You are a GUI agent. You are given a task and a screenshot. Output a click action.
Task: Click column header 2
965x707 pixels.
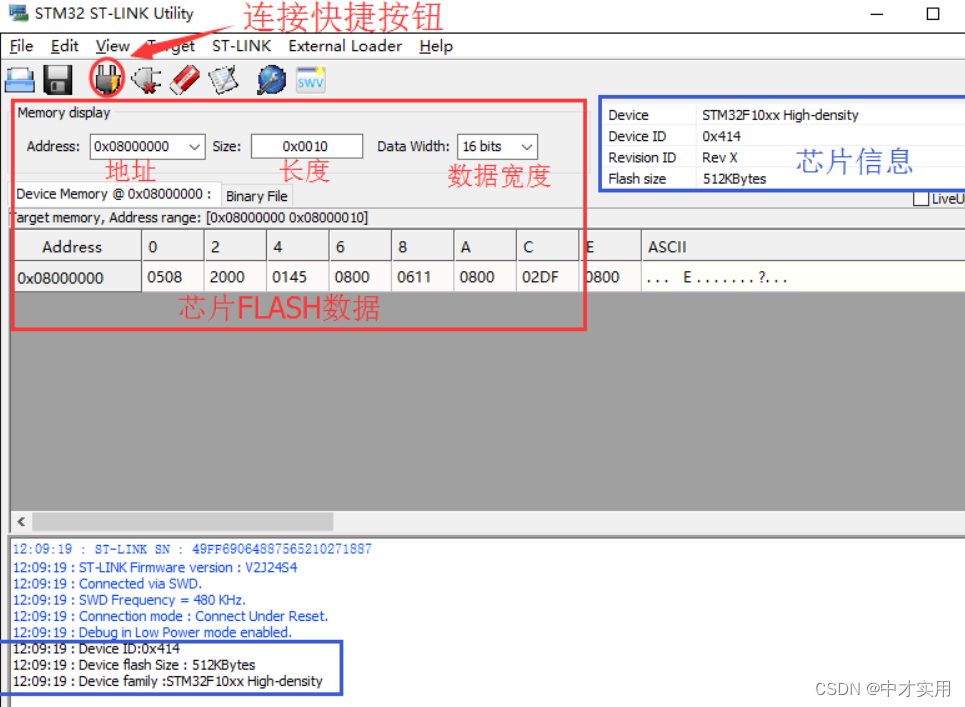pos(236,247)
